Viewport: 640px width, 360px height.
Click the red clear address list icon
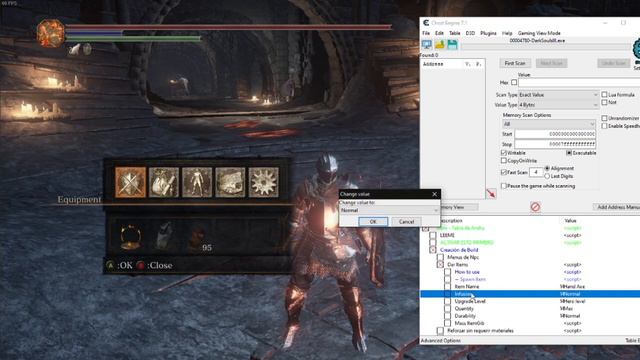point(535,207)
